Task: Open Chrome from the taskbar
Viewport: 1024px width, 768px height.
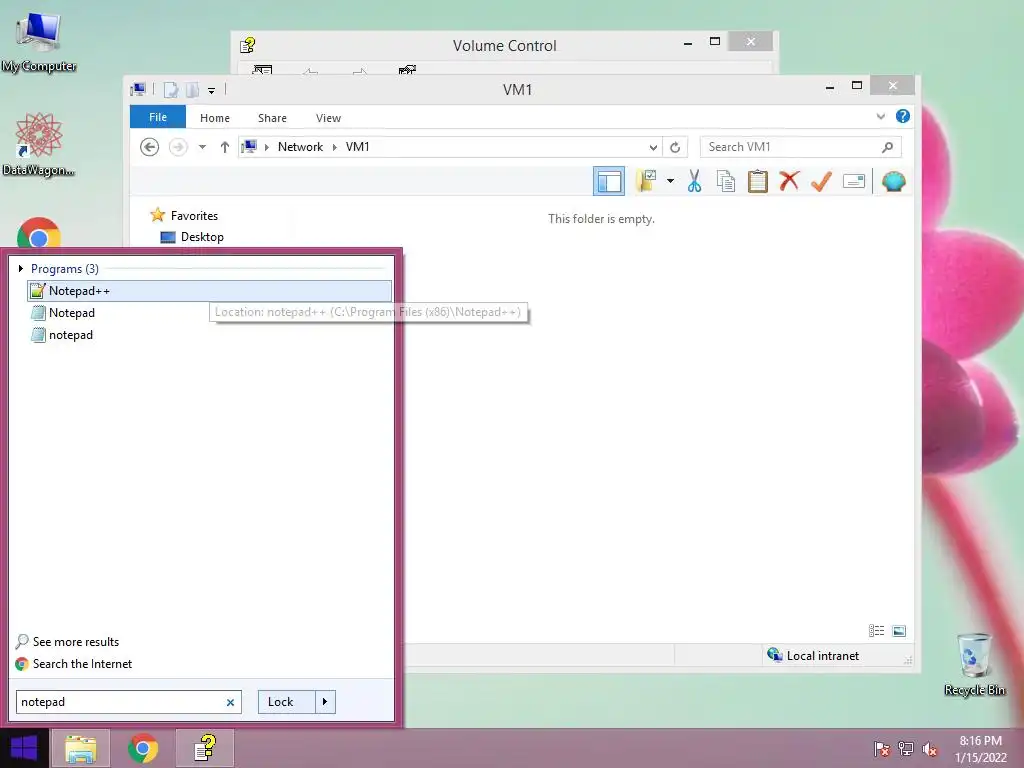Action: coord(143,748)
